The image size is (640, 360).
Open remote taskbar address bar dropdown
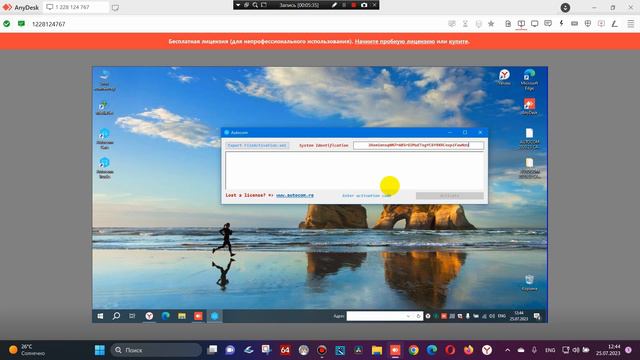[408, 316]
